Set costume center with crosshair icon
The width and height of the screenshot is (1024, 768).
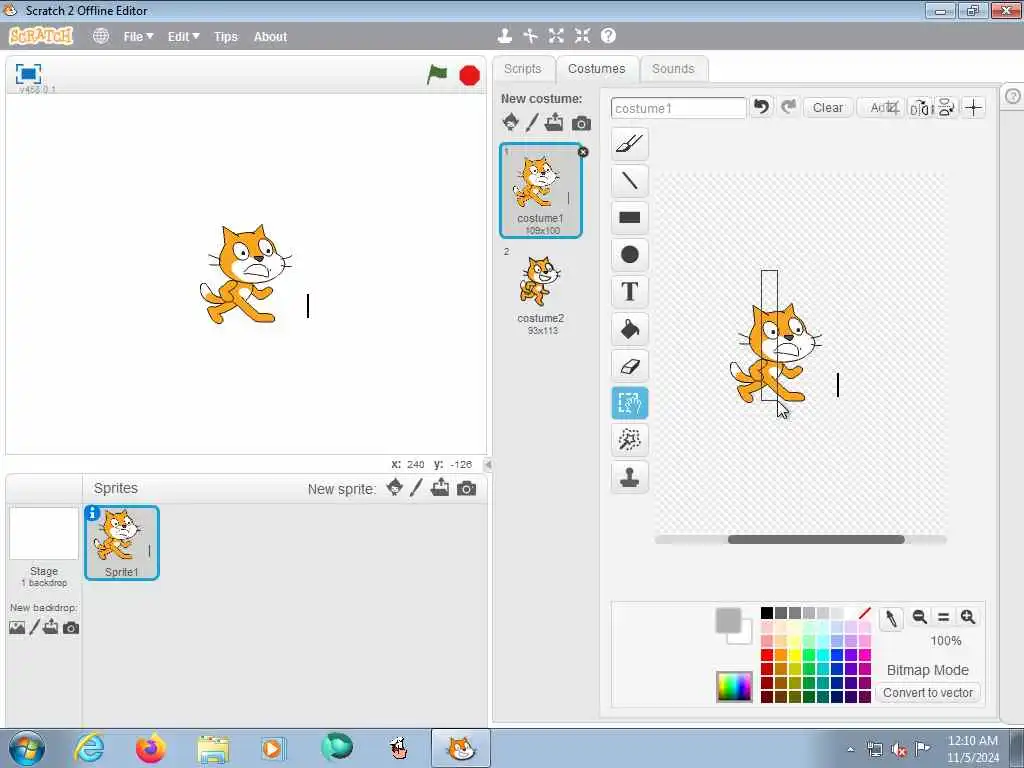tap(974, 108)
